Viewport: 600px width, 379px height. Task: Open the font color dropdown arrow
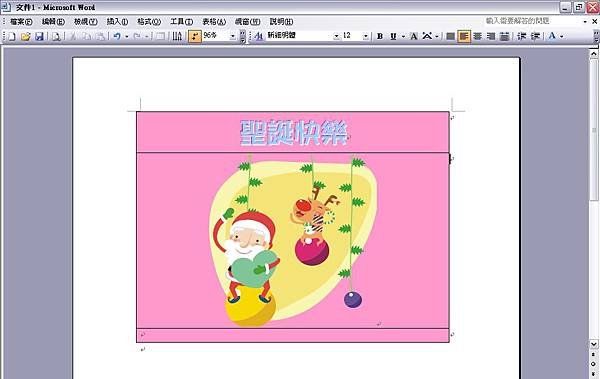(562, 36)
